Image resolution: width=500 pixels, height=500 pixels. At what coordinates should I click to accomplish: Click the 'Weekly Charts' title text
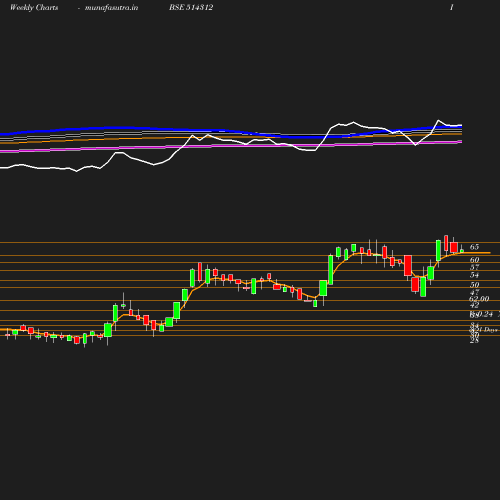(x=34, y=8)
